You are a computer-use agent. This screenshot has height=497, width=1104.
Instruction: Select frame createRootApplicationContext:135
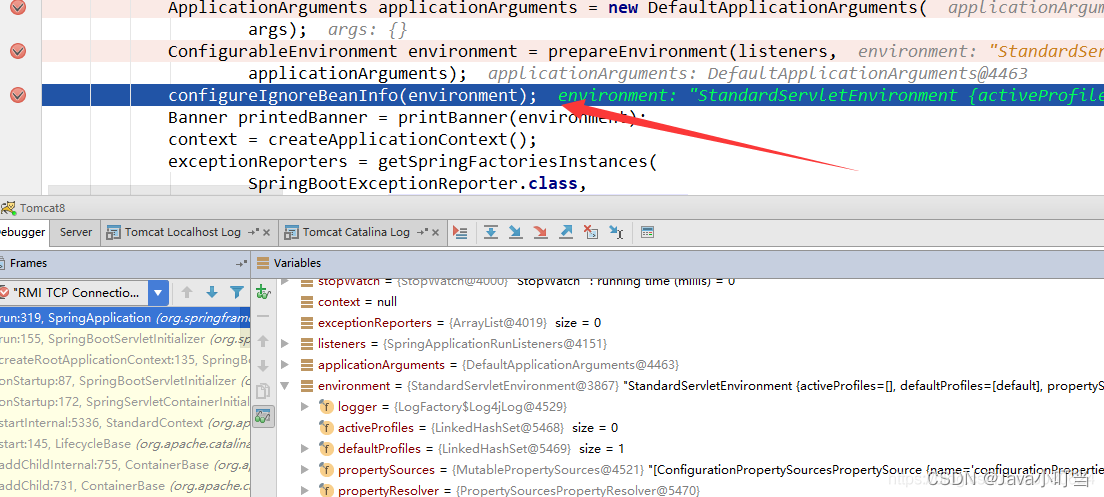pyautogui.click(x=125, y=360)
